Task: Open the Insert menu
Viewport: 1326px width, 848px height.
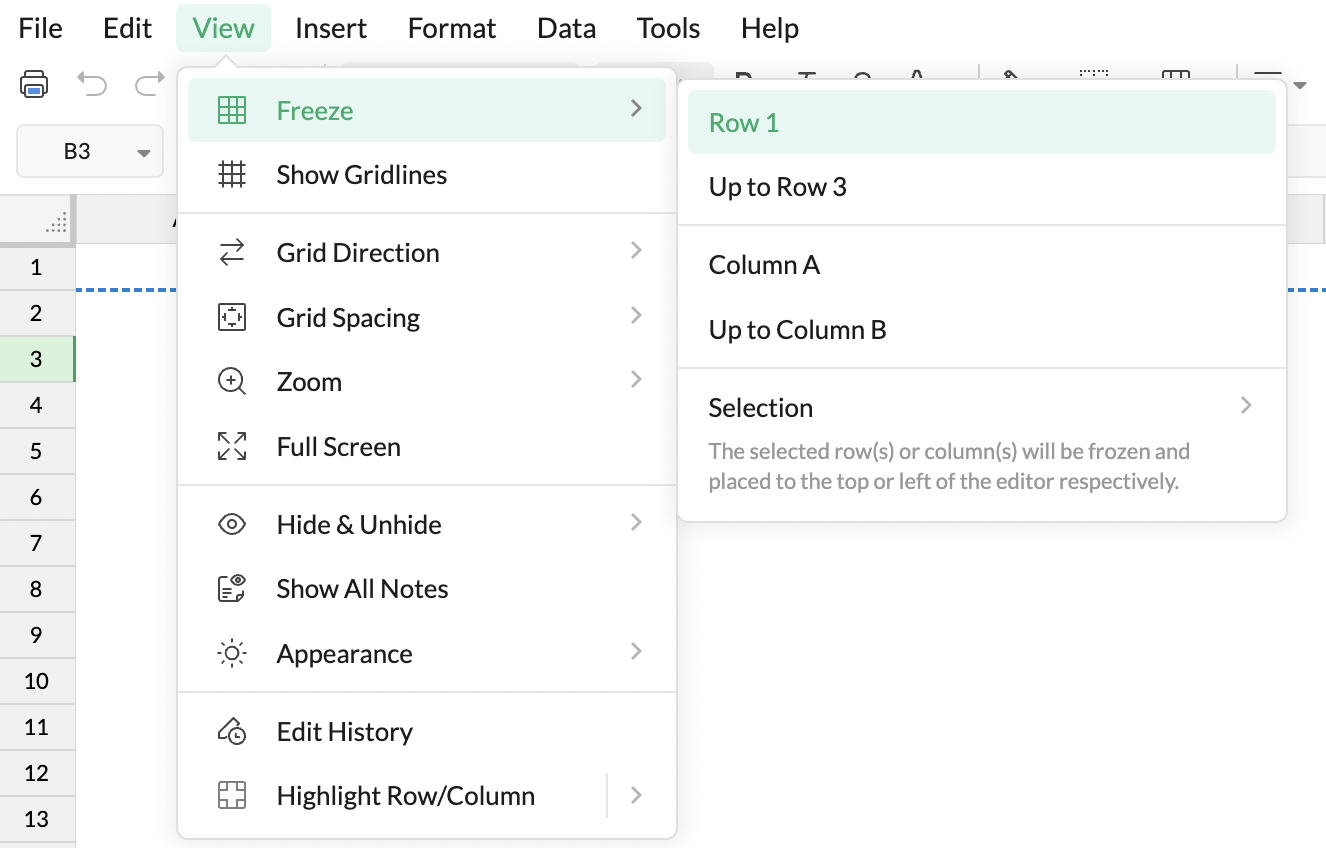Action: click(331, 28)
